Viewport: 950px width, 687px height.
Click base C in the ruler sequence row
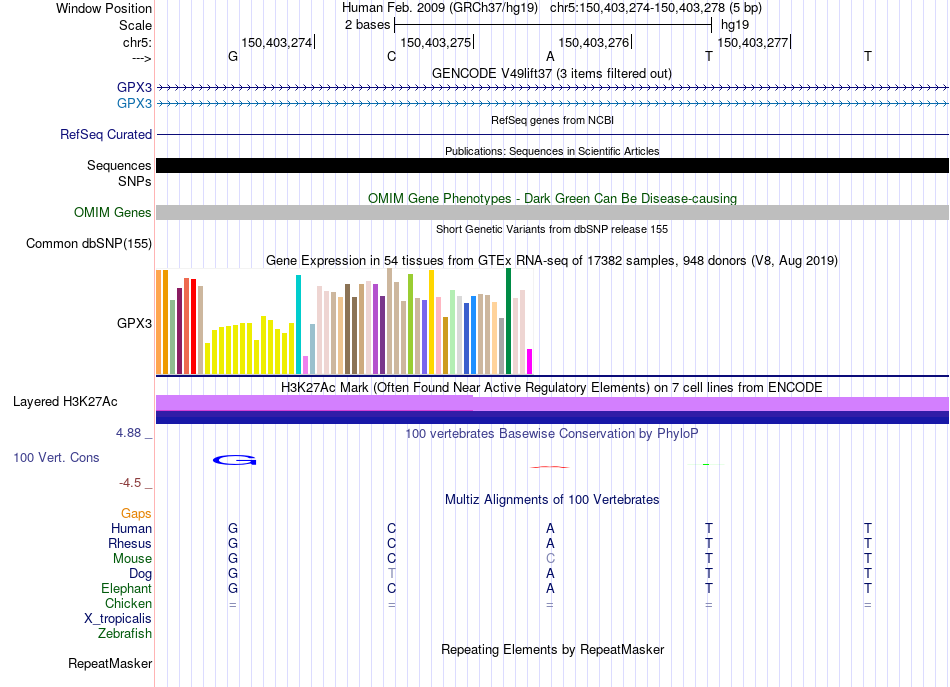click(391, 56)
